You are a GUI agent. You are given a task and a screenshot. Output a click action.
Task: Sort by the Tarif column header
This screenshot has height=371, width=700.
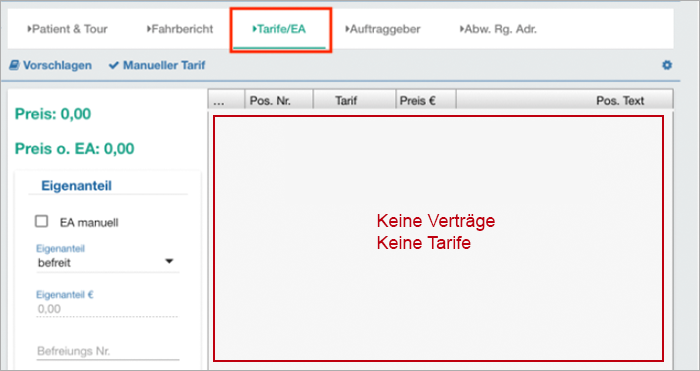tap(354, 100)
